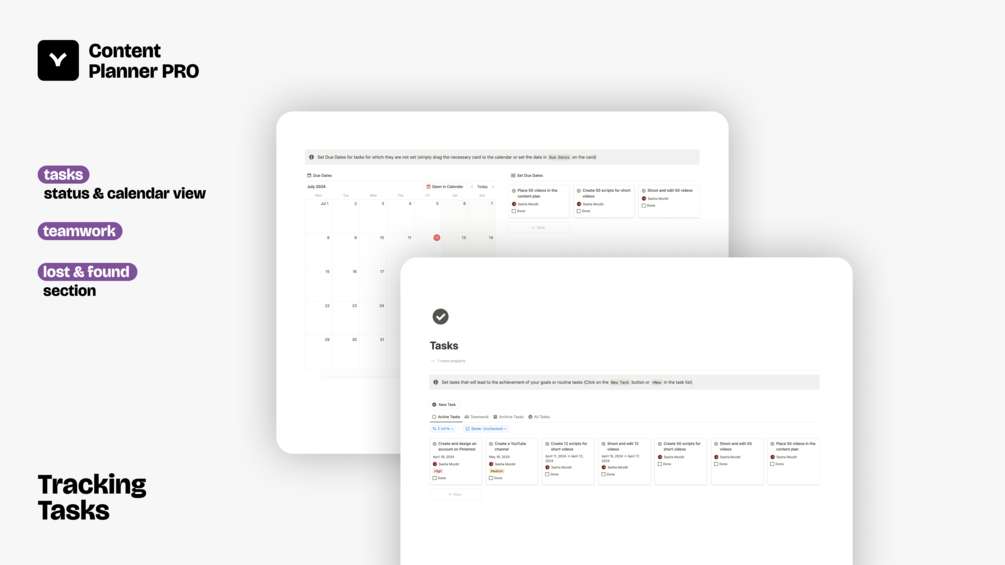Click assignee avatar on 'Create a YouTube channel' card
This screenshot has height=565, width=1005.
[491, 464]
